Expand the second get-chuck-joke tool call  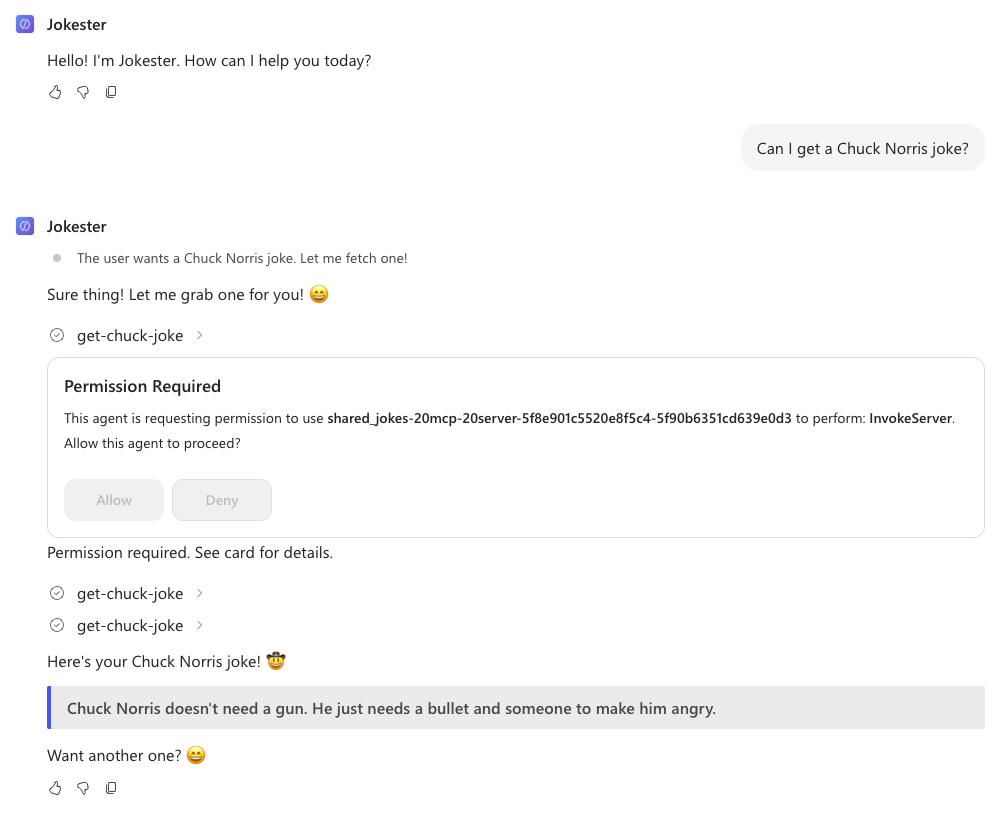pos(127,594)
